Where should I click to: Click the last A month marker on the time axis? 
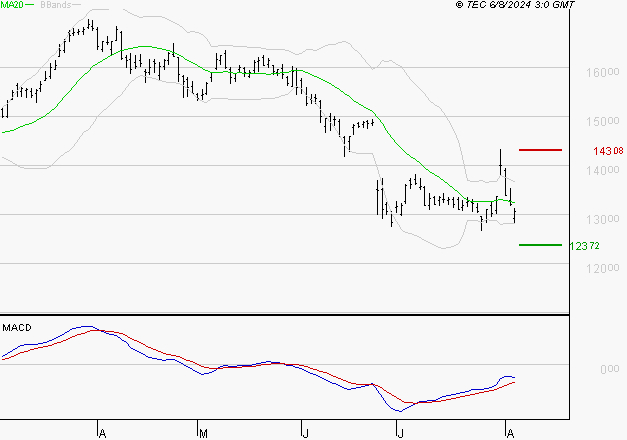click(510, 434)
